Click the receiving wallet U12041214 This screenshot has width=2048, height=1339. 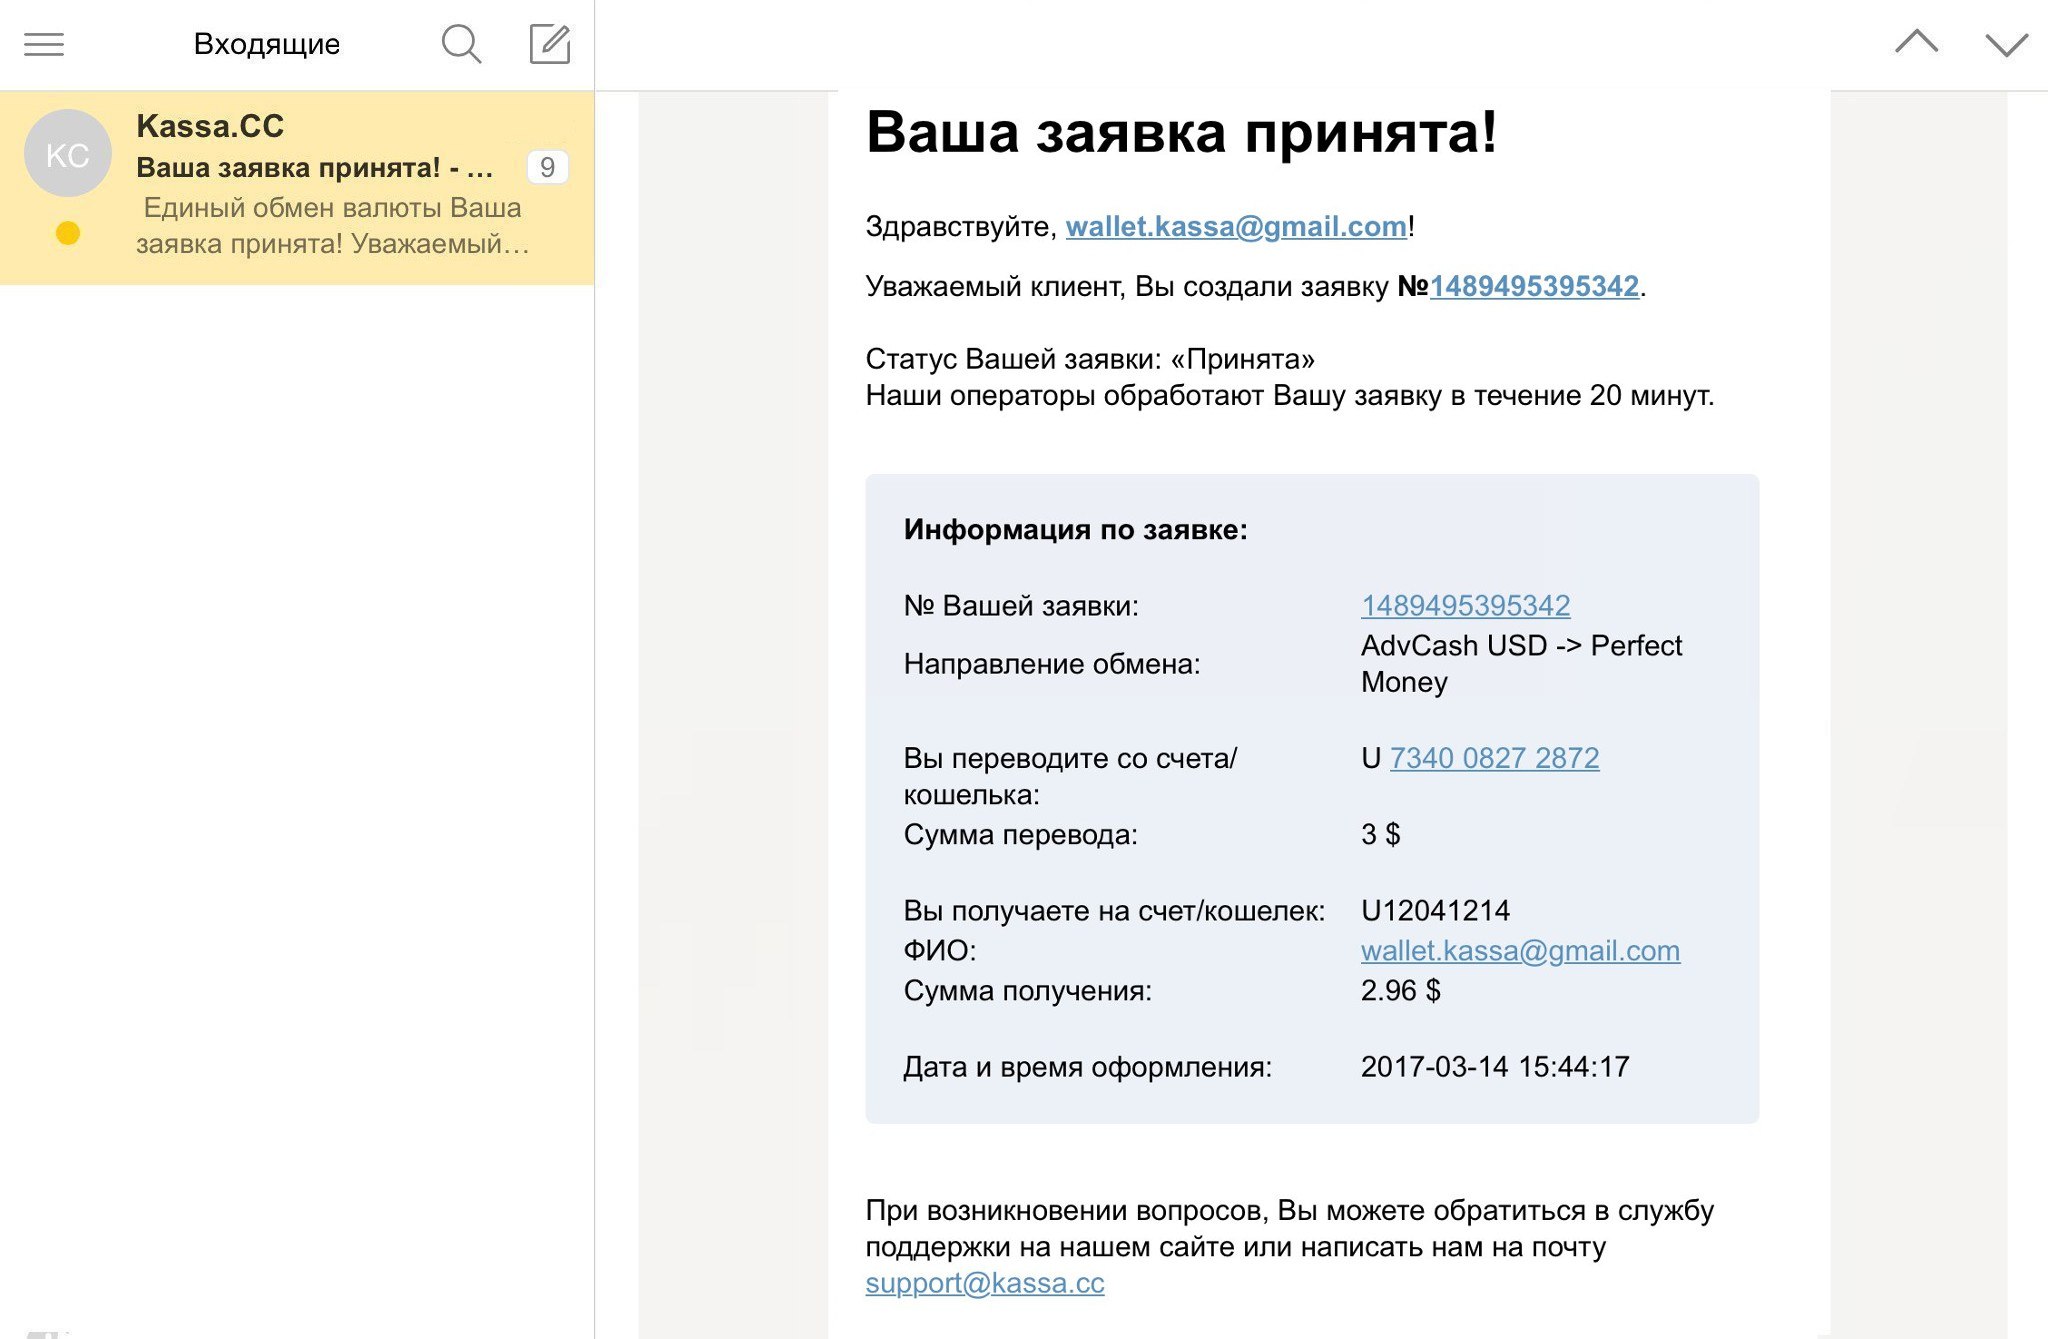(x=1435, y=911)
